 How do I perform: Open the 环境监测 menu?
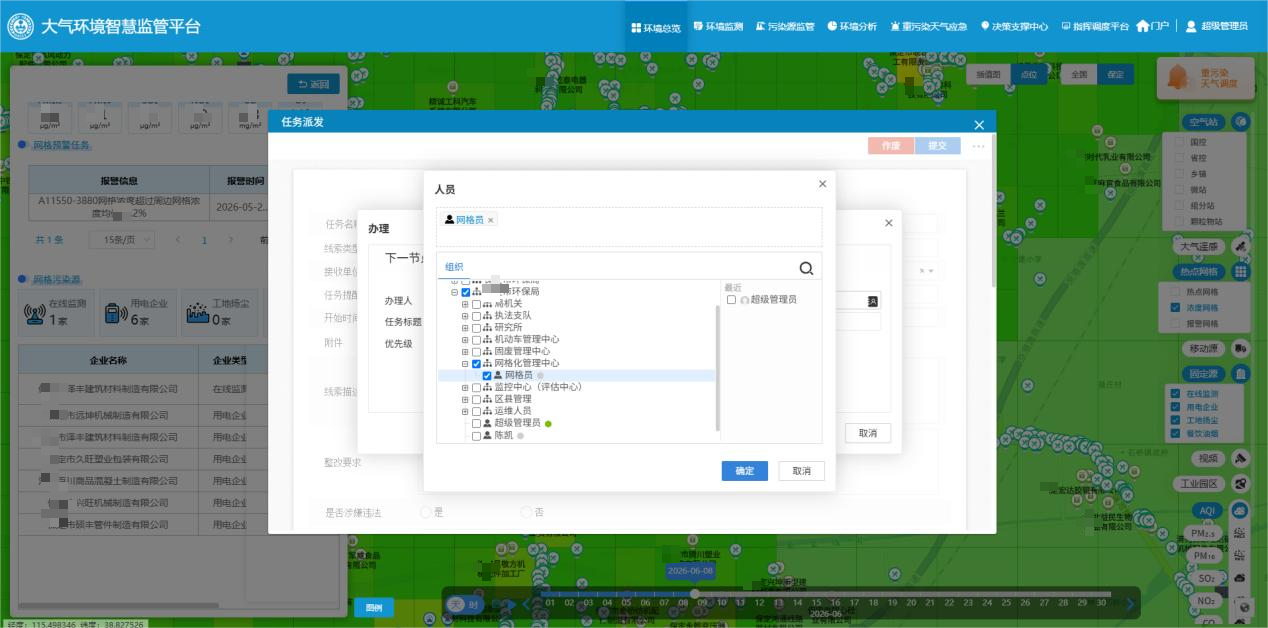pyautogui.click(x=718, y=27)
